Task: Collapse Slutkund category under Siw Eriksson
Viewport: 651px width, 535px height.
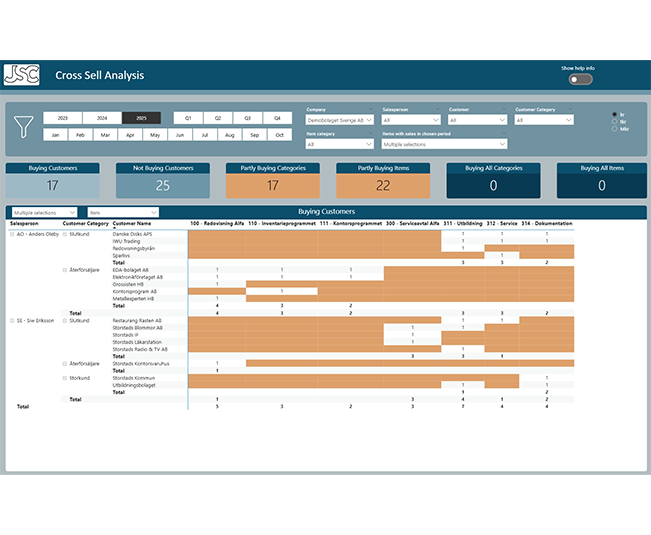Action: click(65, 320)
